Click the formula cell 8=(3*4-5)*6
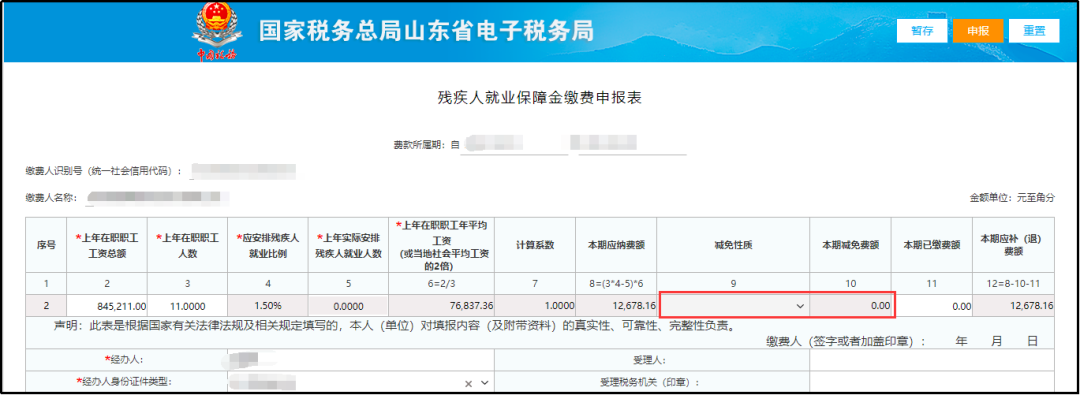Image resolution: width=1080 pixels, height=395 pixels. point(616,283)
